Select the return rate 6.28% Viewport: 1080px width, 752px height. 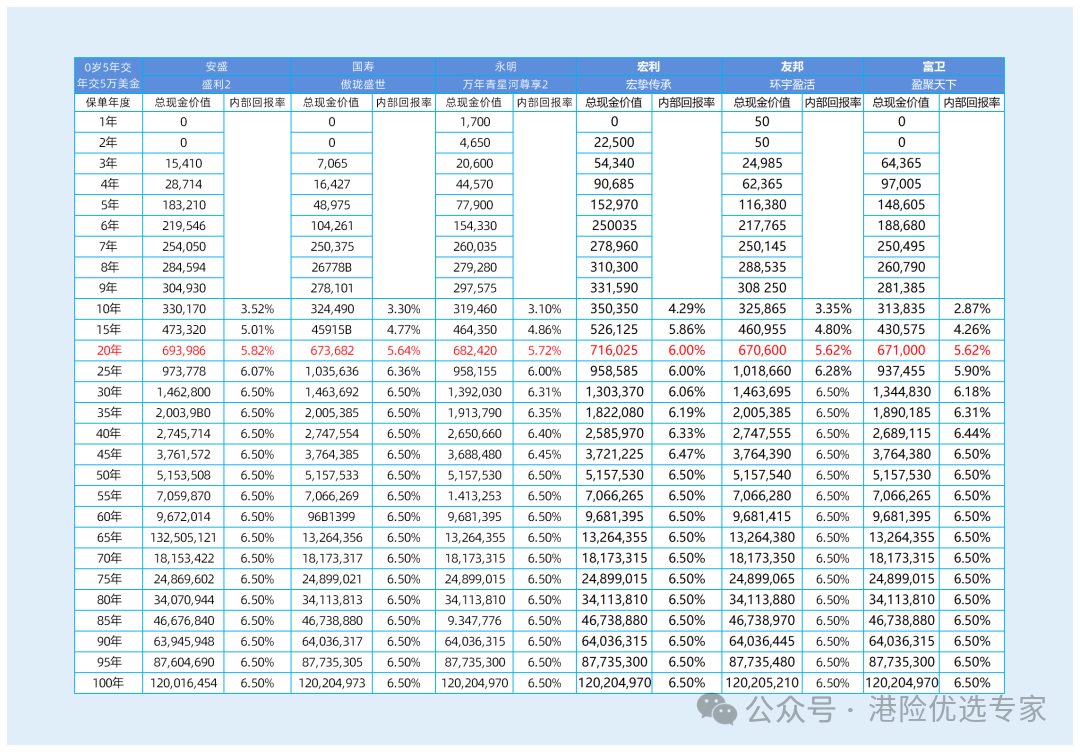point(833,371)
